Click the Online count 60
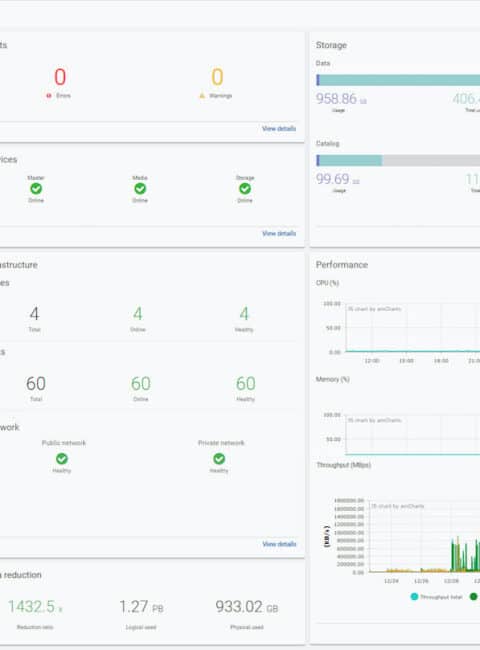This screenshot has width=480, height=650. click(x=141, y=383)
